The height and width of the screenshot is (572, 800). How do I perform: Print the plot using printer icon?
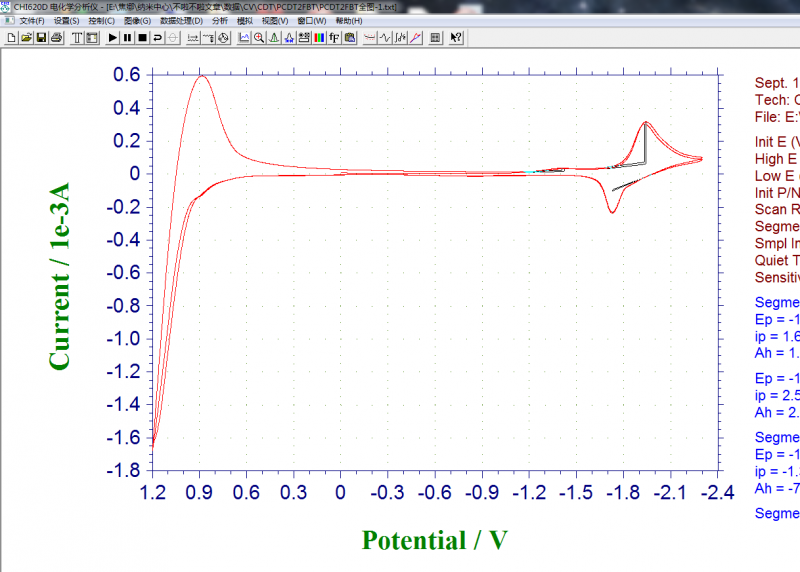coord(57,38)
